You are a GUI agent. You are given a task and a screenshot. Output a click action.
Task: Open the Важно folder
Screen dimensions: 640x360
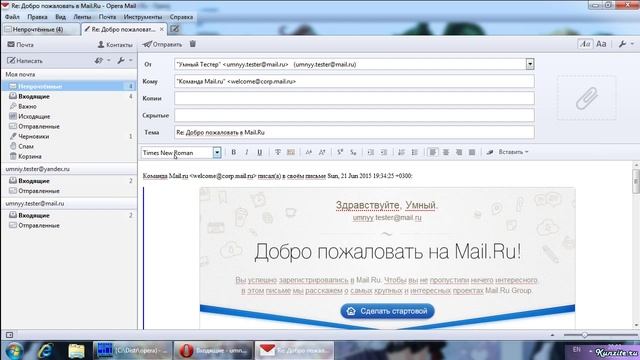pos(69,106)
